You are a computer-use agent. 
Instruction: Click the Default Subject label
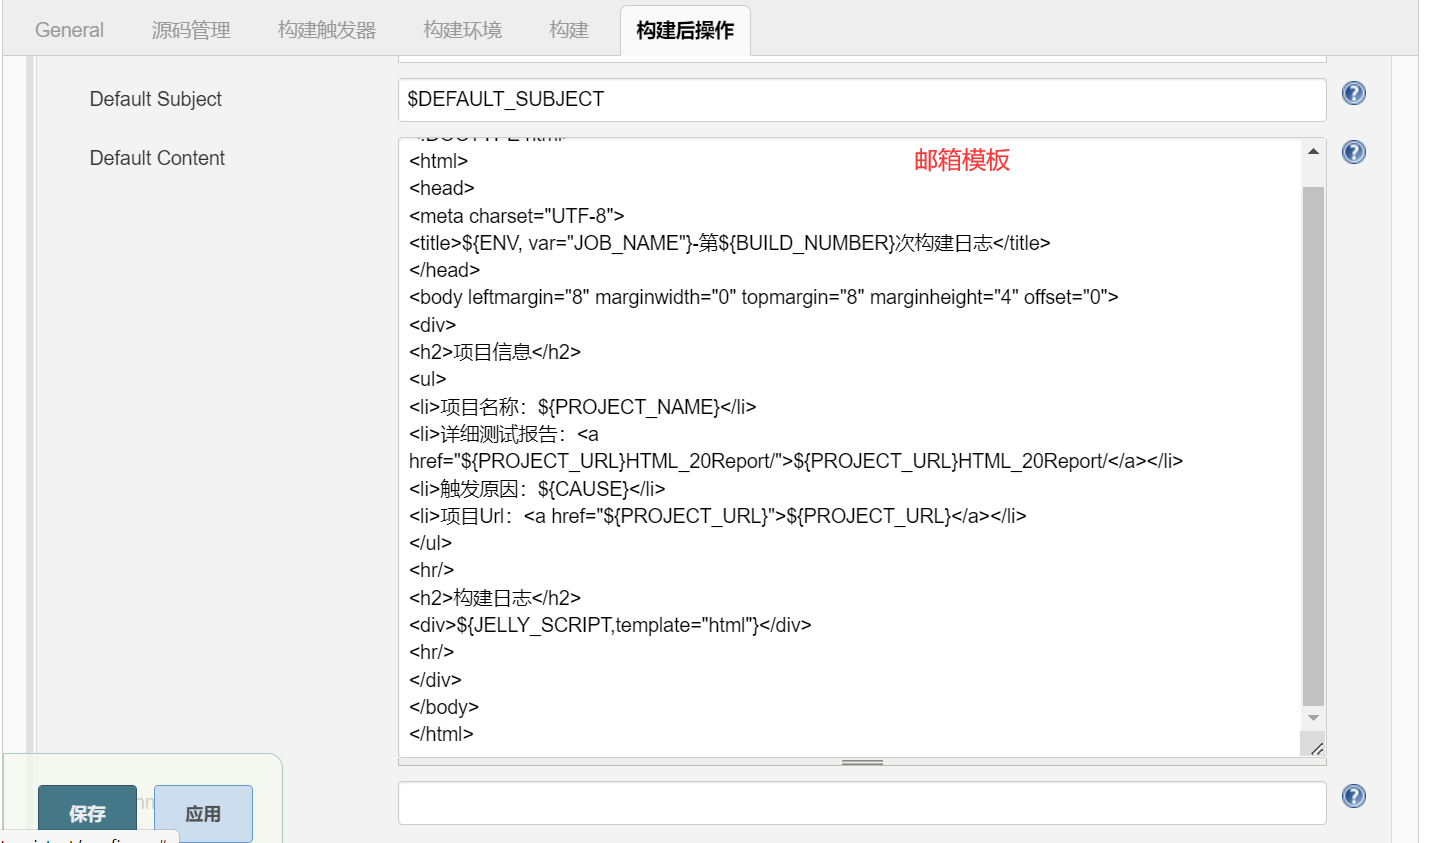click(x=156, y=99)
